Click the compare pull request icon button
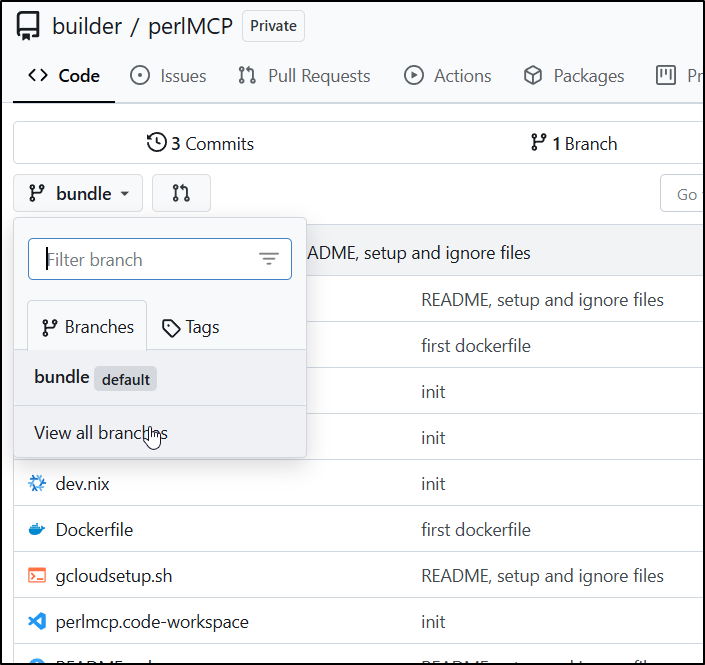This screenshot has height=665, width=705. coord(181,193)
